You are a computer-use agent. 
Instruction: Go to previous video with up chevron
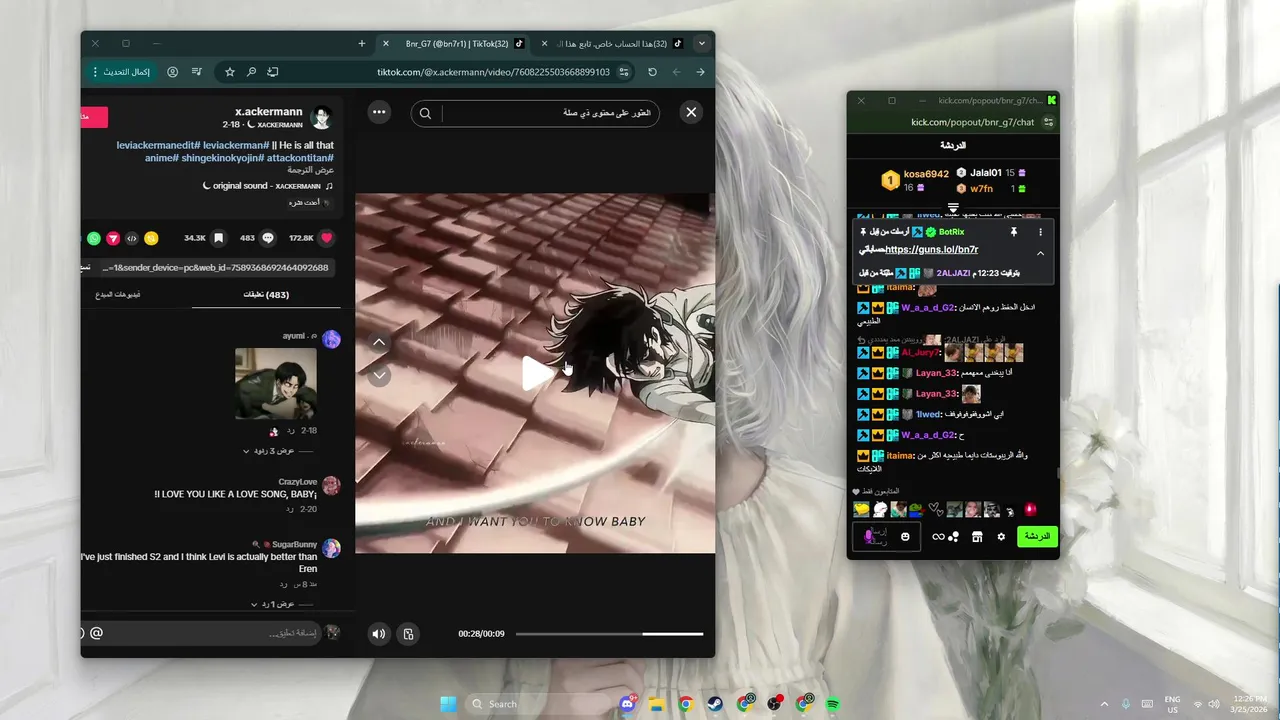coord(379,342)
